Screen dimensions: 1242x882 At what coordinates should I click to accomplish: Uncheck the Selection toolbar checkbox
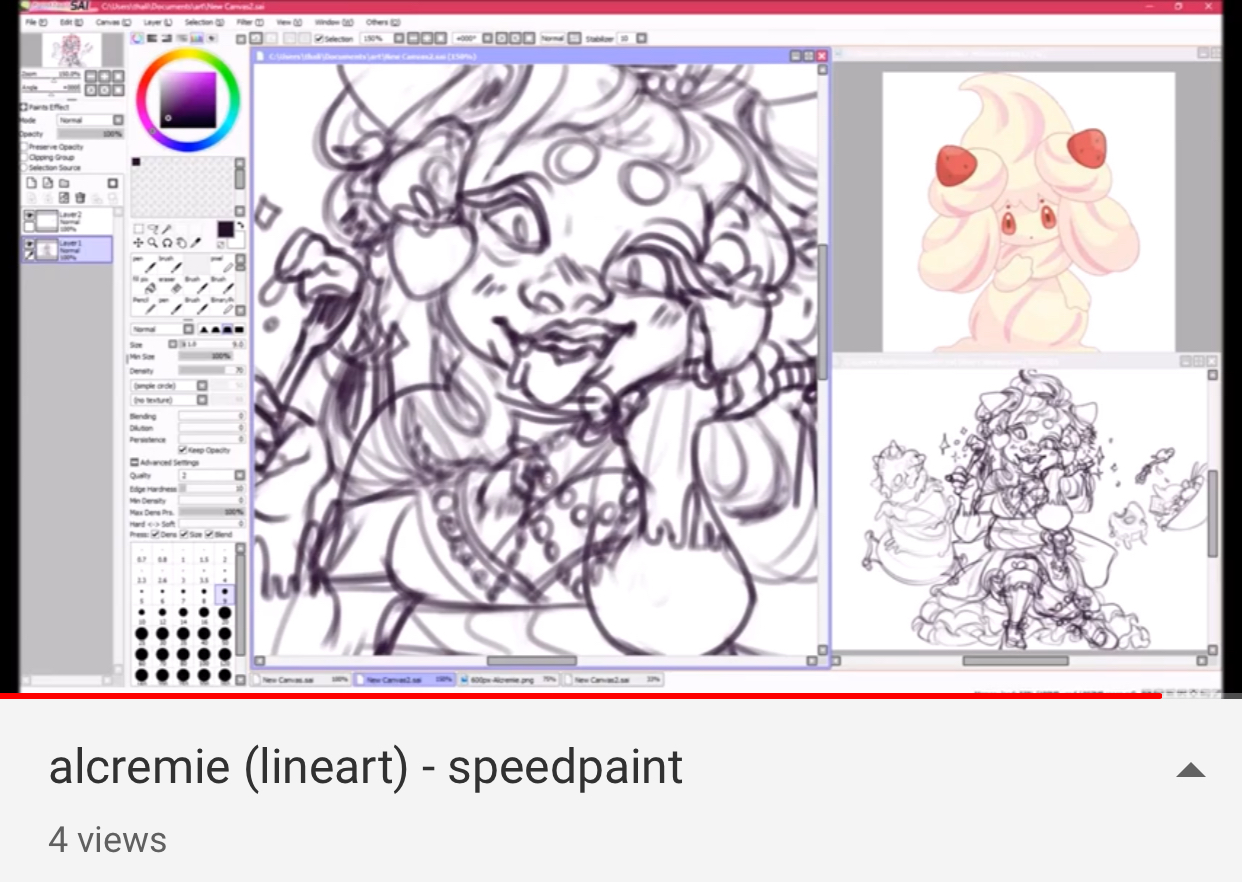(x=319, y=38)
